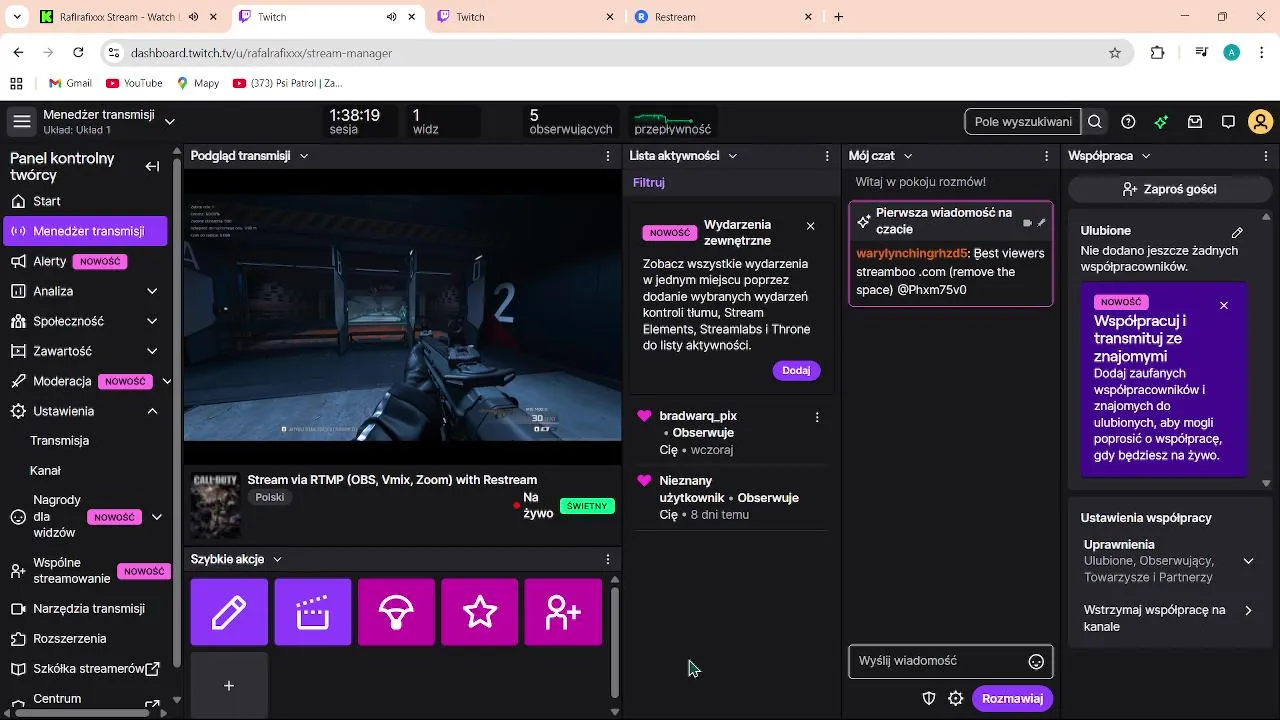Open the whispers speech bubble icon
Image resolution: width=1280 pixels, height=720 pixels.
pos(1228,122)
